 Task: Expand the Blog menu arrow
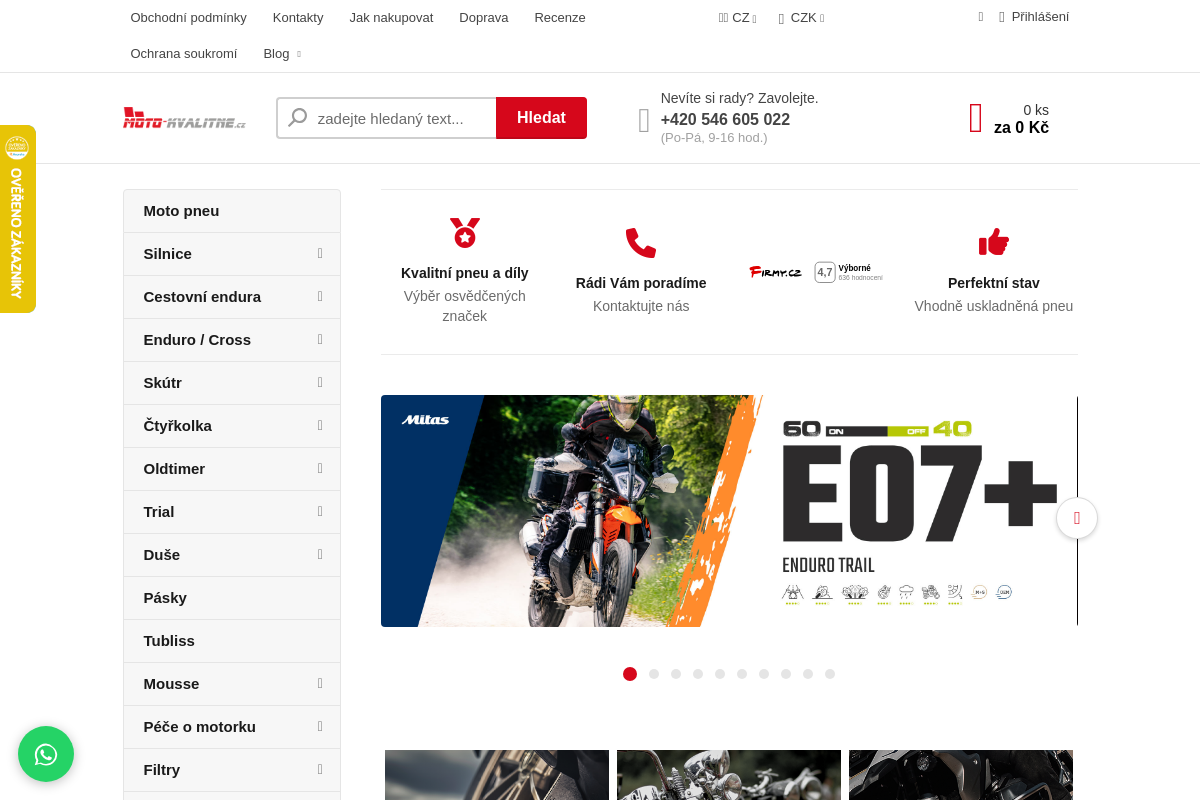298,54
